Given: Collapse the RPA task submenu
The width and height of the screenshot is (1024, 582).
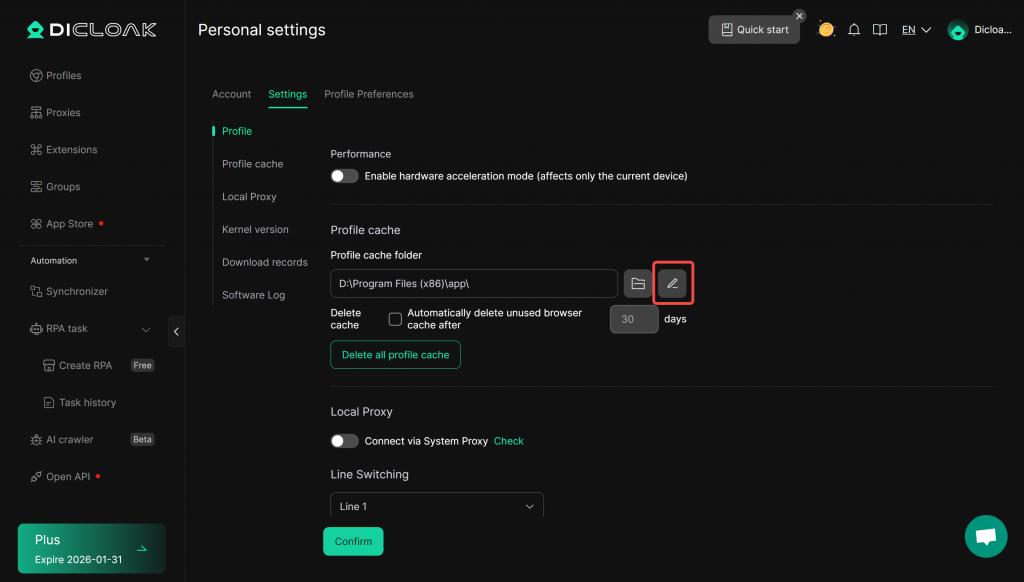Looking at the screenshot, I should (146, 329).
